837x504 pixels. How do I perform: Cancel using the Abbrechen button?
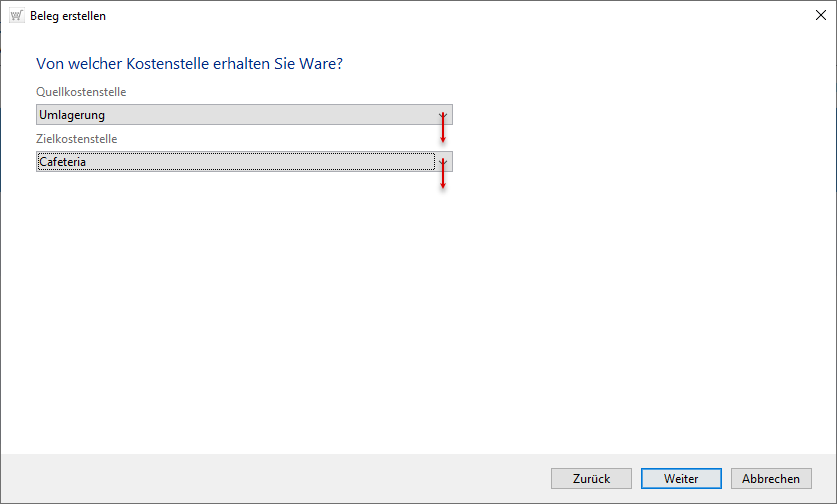pyautogui.click(x=771, y=479)
